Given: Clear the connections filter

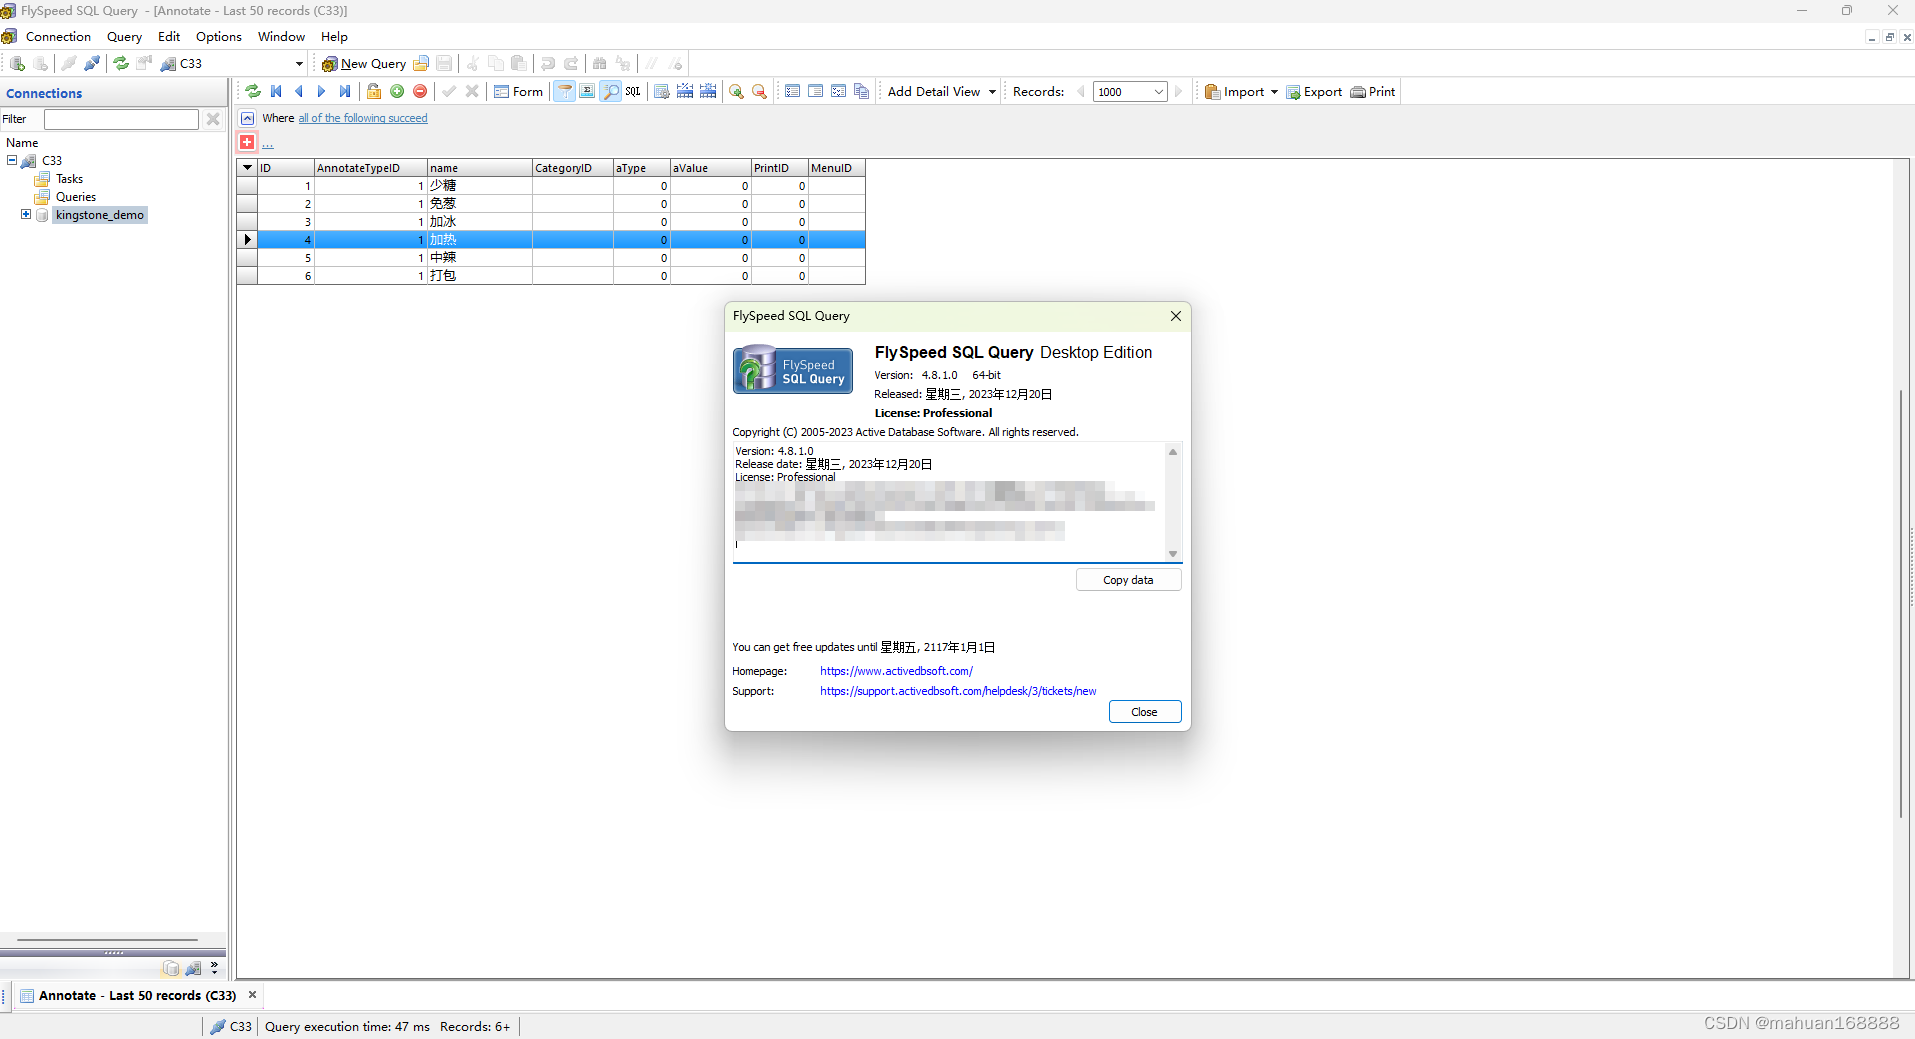Looking at the screenshot, I should [x=213, y=119].
